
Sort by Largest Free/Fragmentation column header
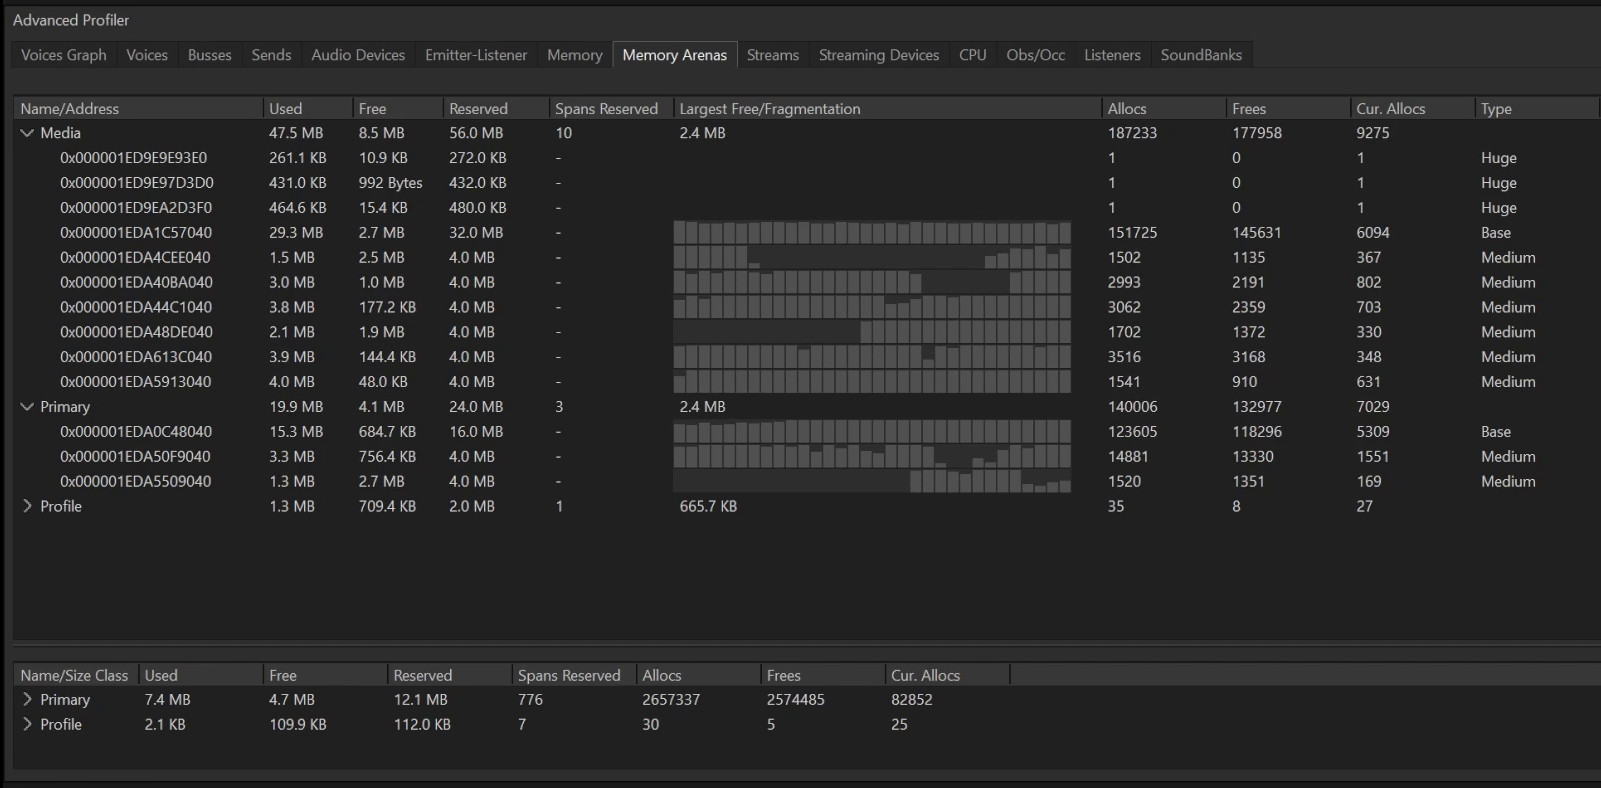click(769, 109)
